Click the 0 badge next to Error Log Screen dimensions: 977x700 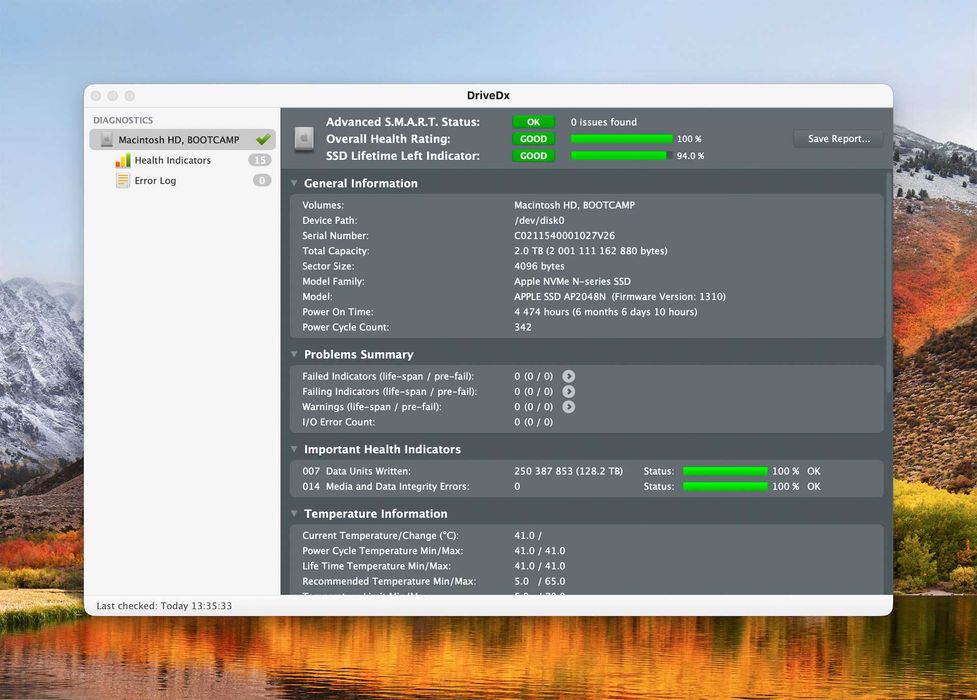pyautogui.click(x=262, y=180)
